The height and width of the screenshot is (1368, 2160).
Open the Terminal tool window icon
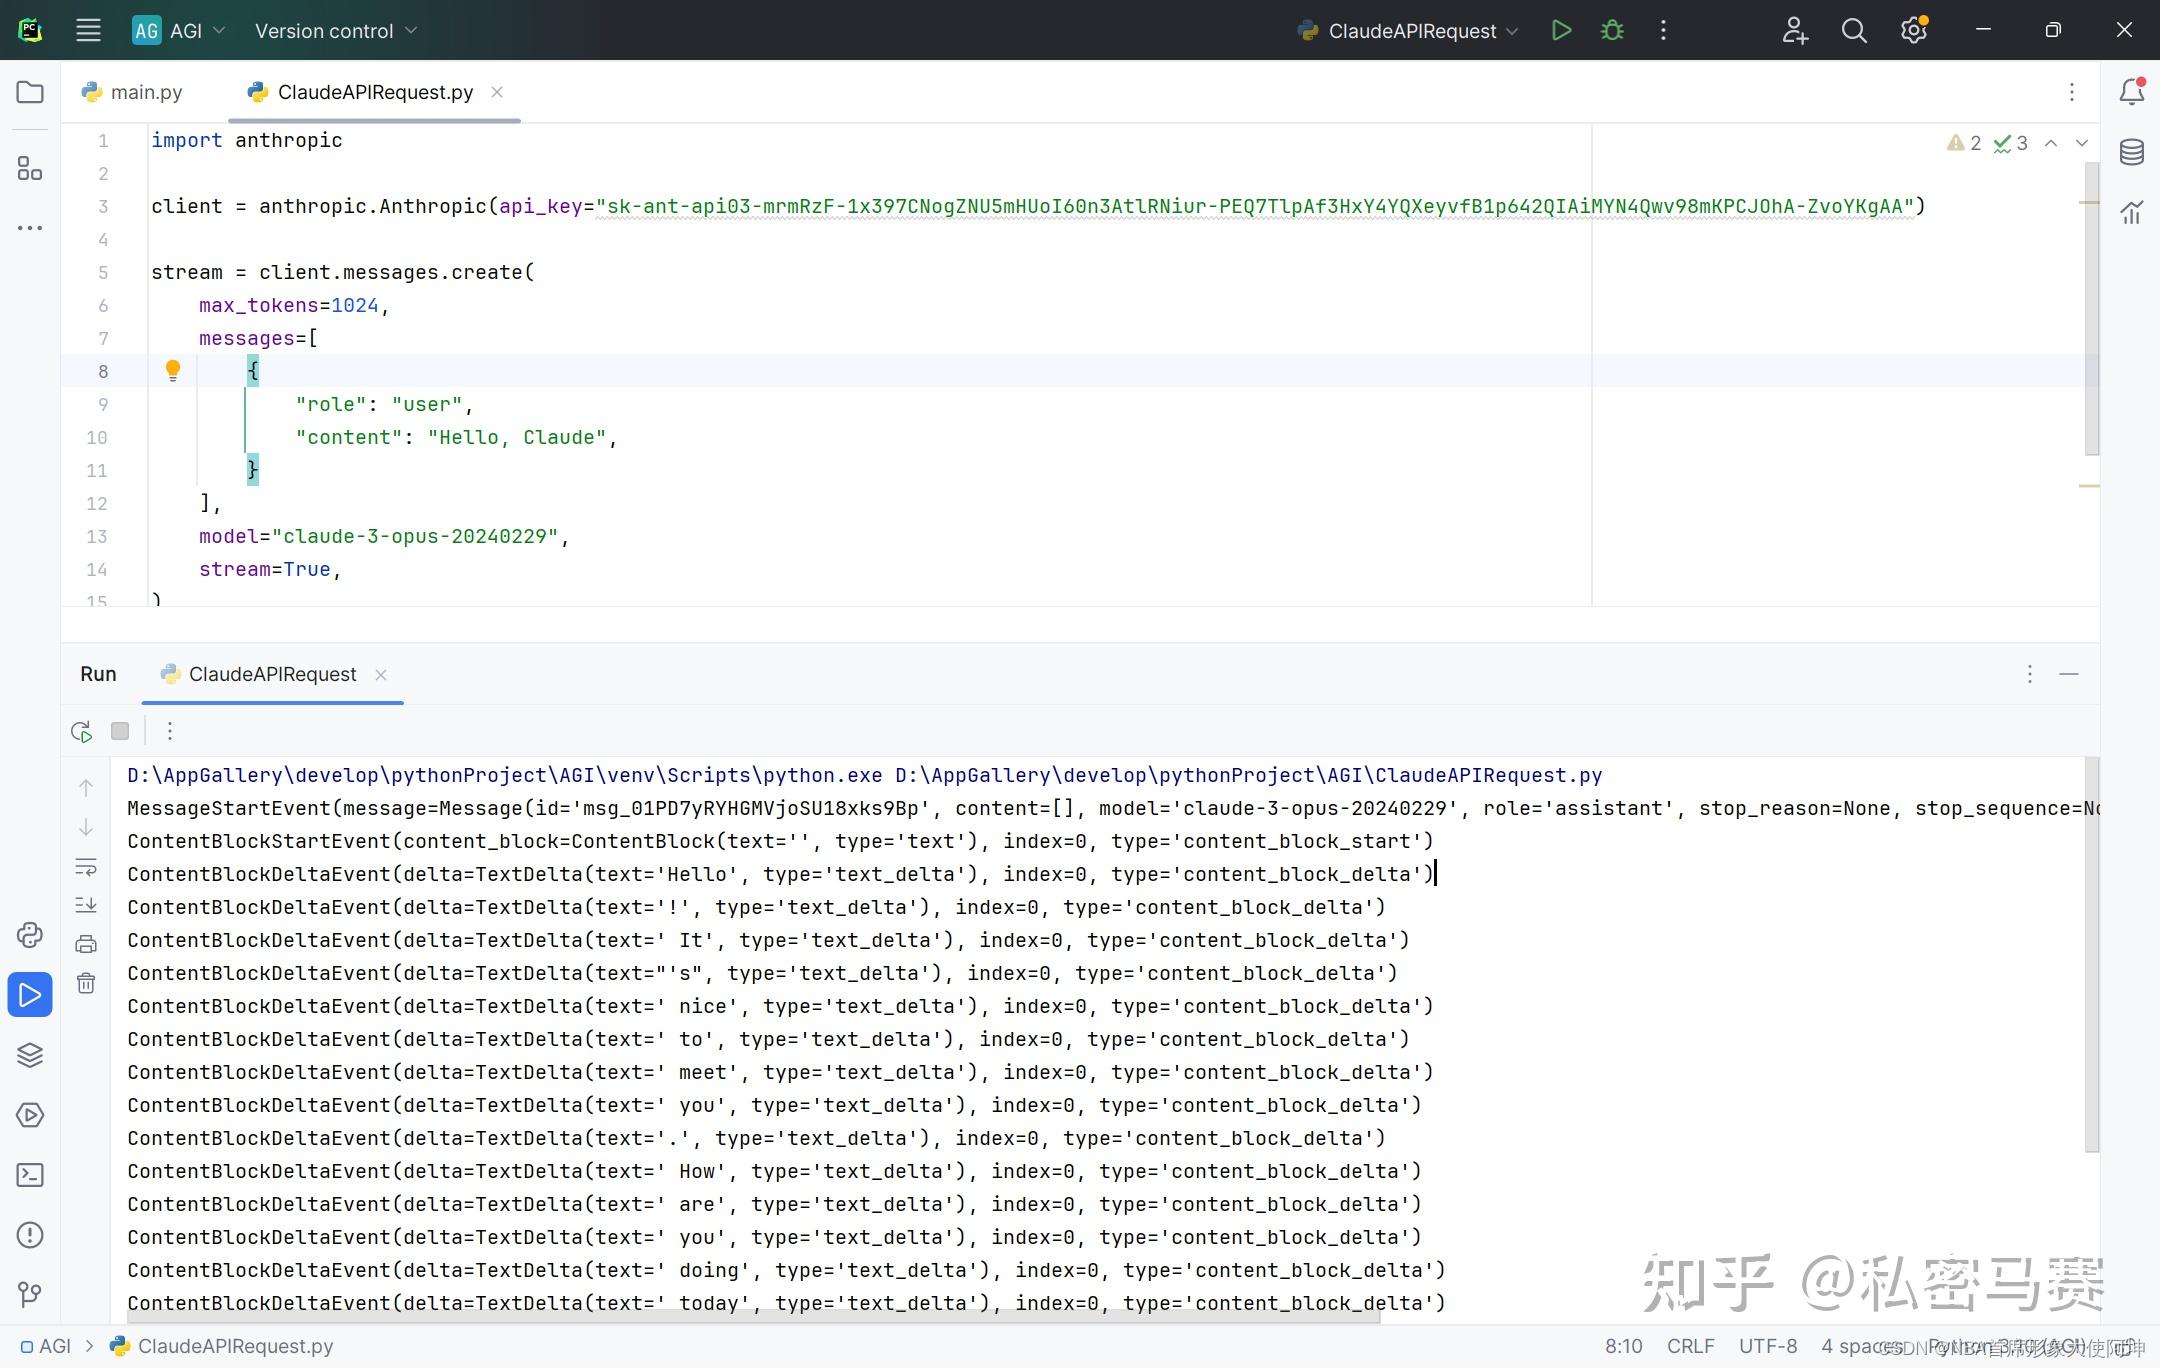pyautogui.click(x=29, y=1175)
